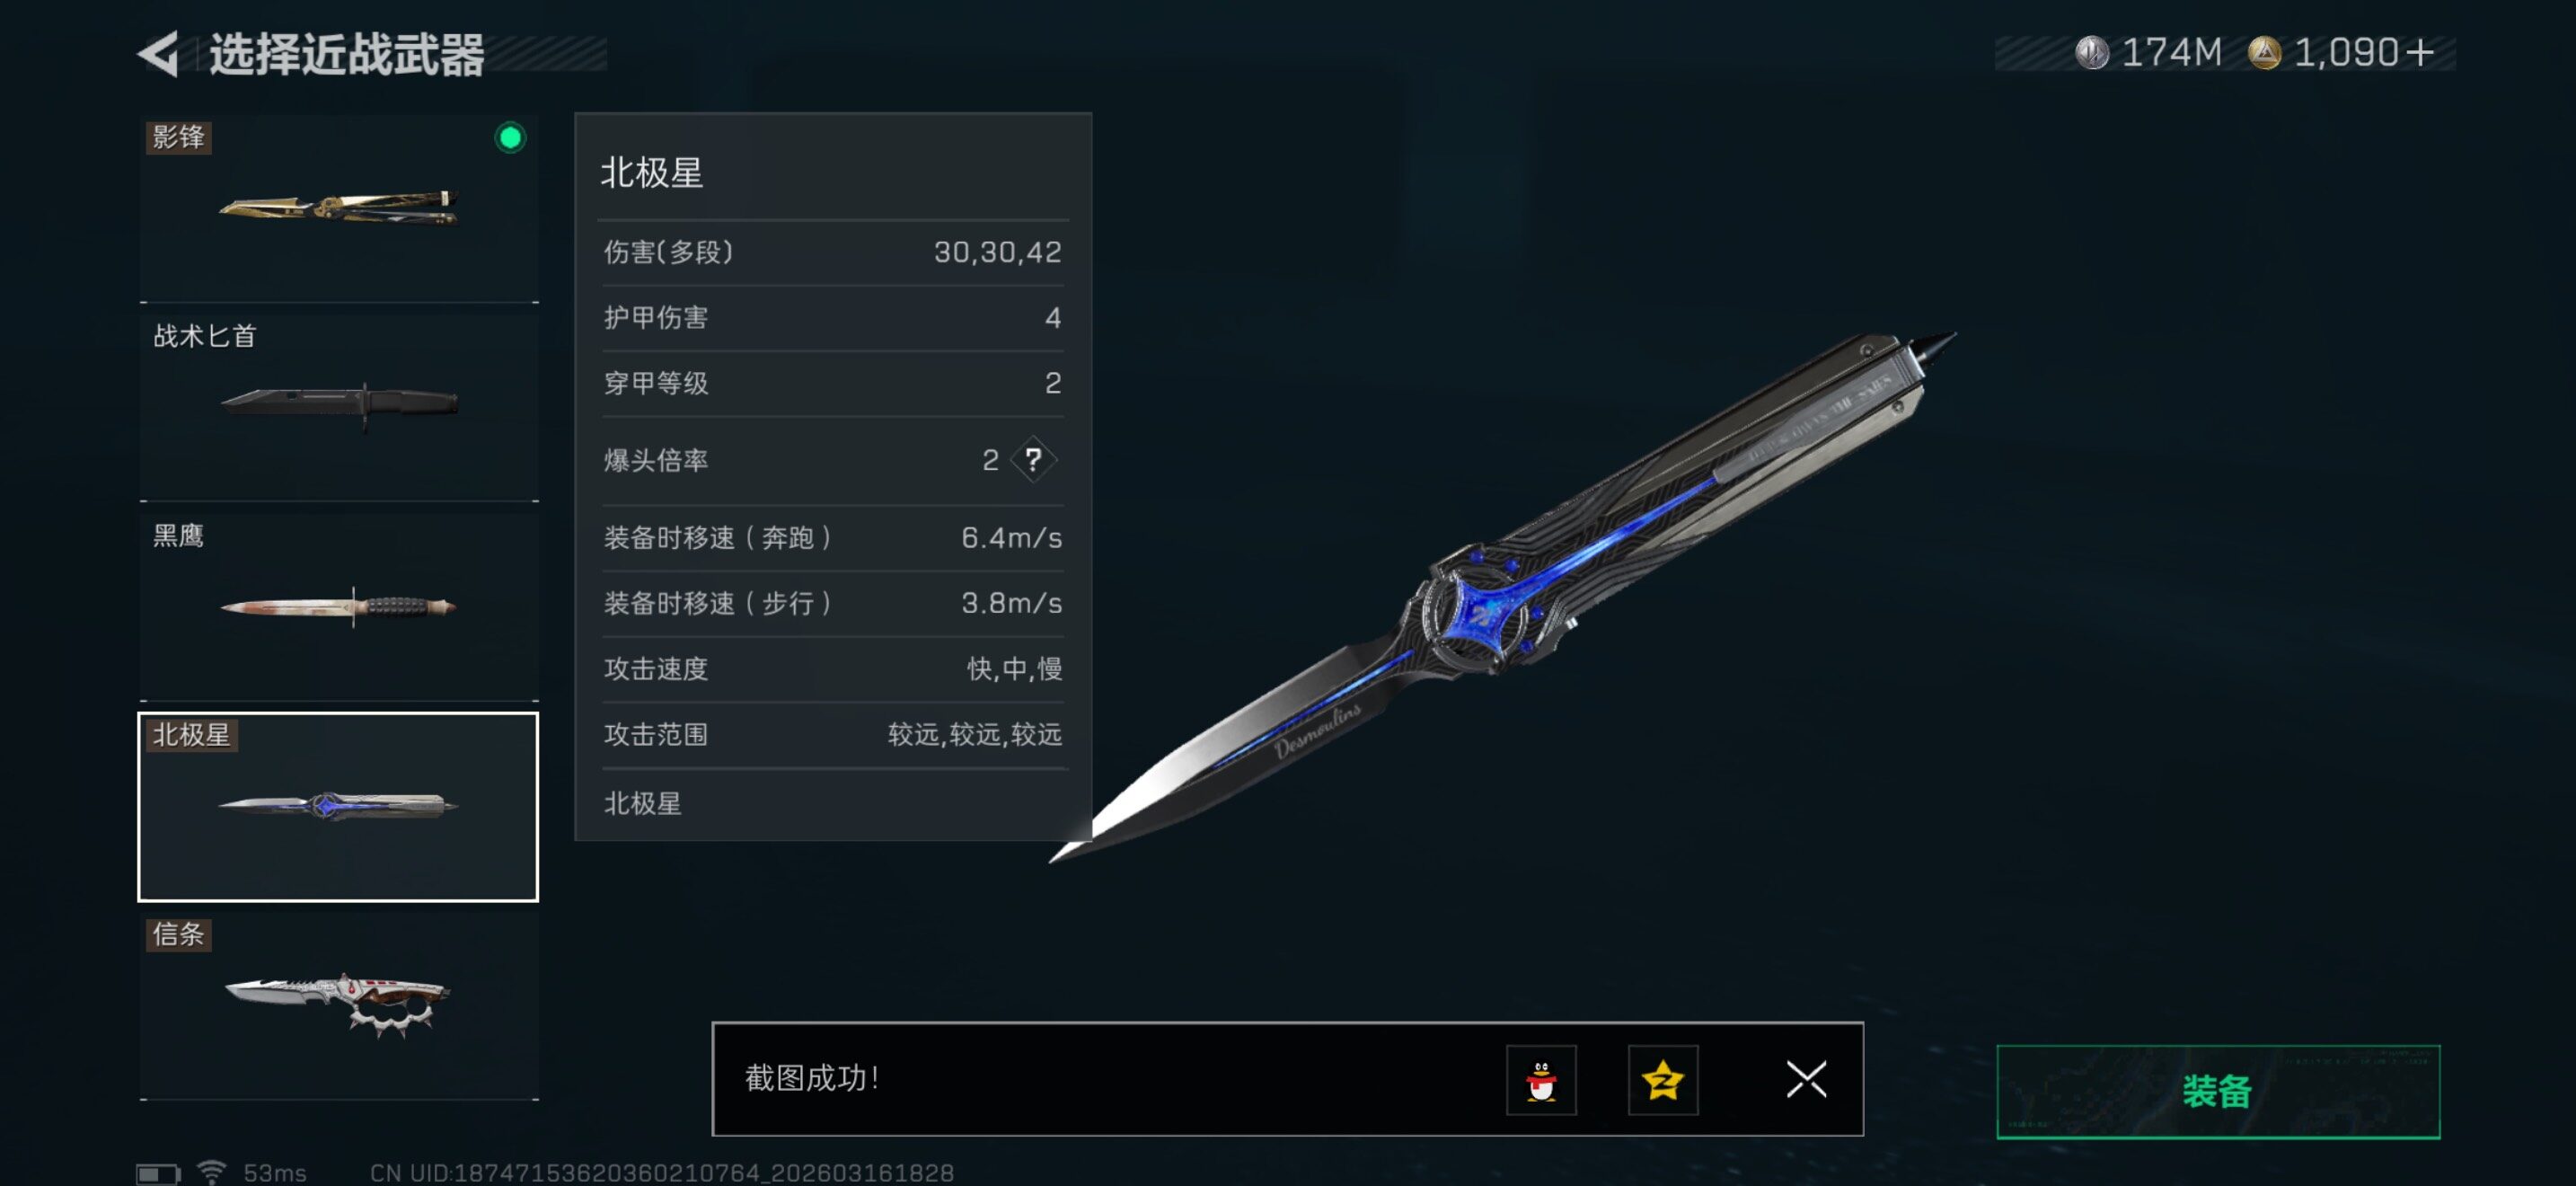Click the large 北极星 knife preview
This screenshot has width=2576, height=1186.
[1502, 597]
